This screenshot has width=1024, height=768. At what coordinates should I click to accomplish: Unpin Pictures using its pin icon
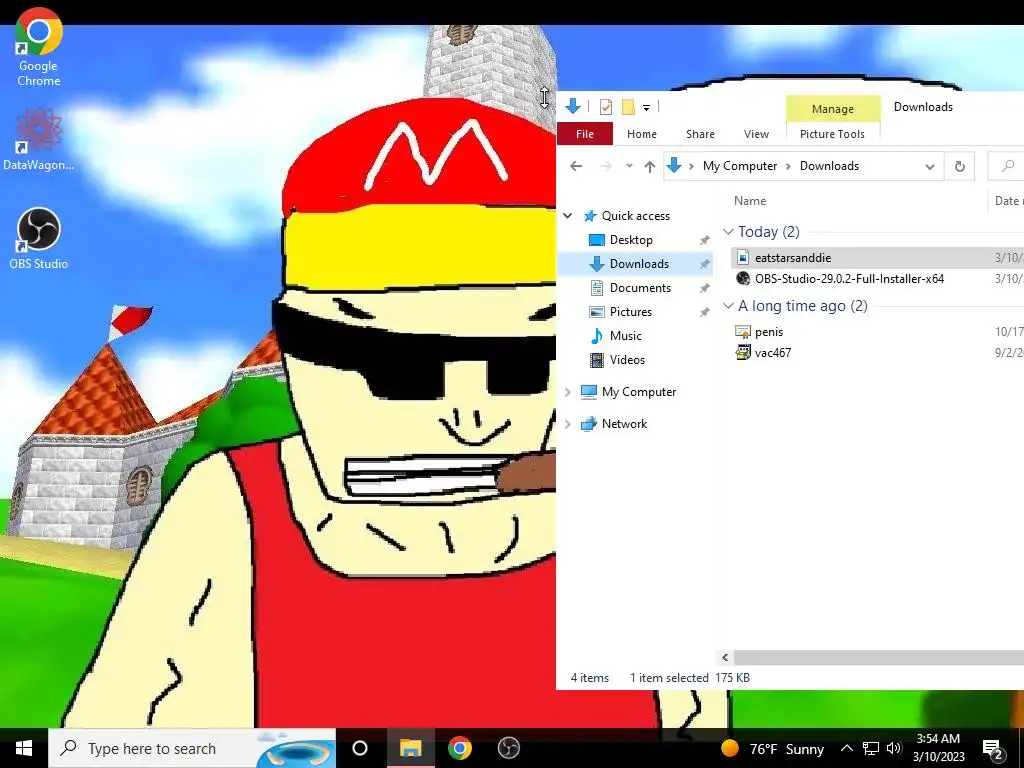pos(704,312)
